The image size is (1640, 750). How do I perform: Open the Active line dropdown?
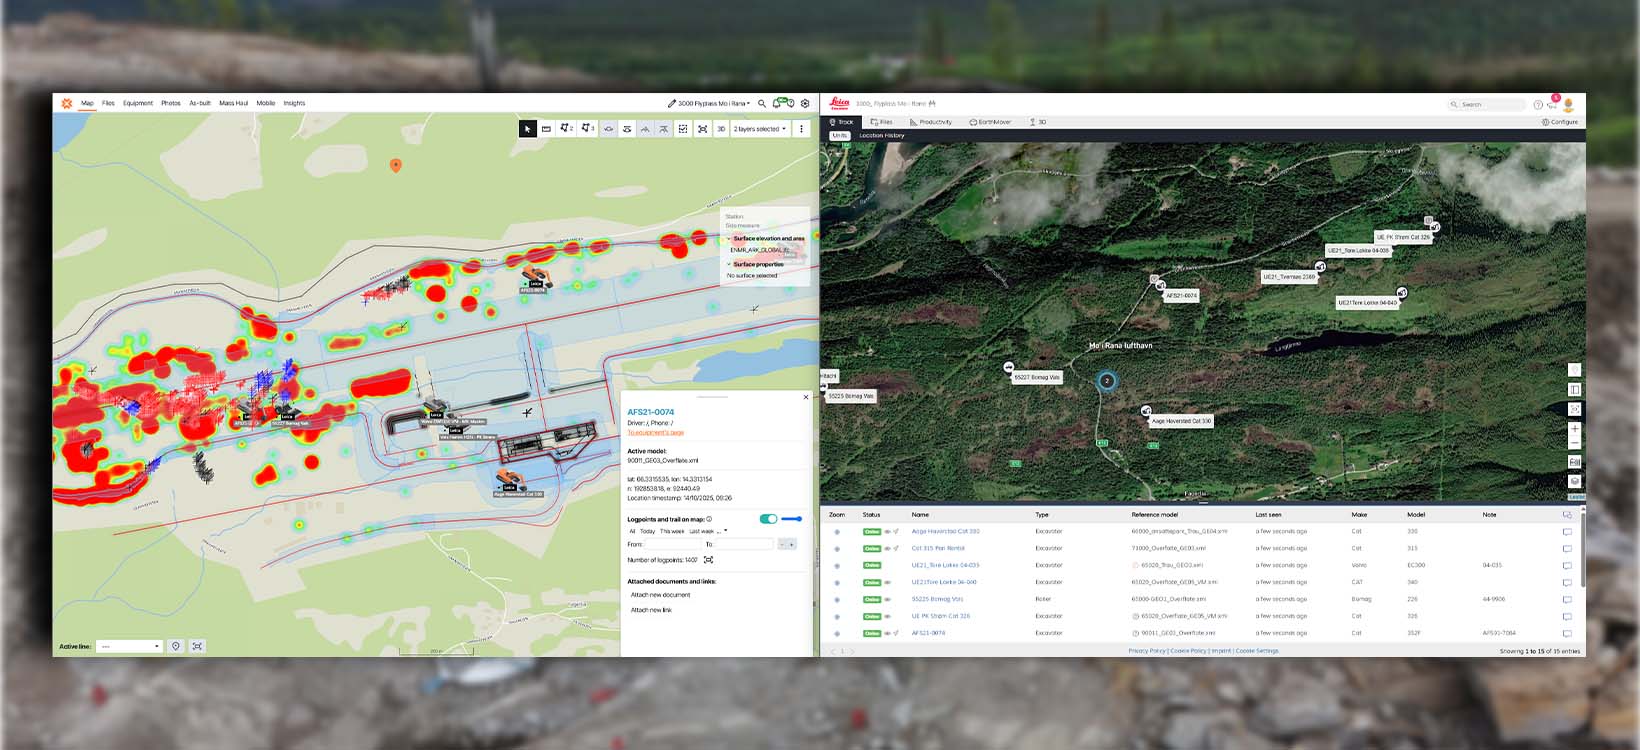[129, 646]
